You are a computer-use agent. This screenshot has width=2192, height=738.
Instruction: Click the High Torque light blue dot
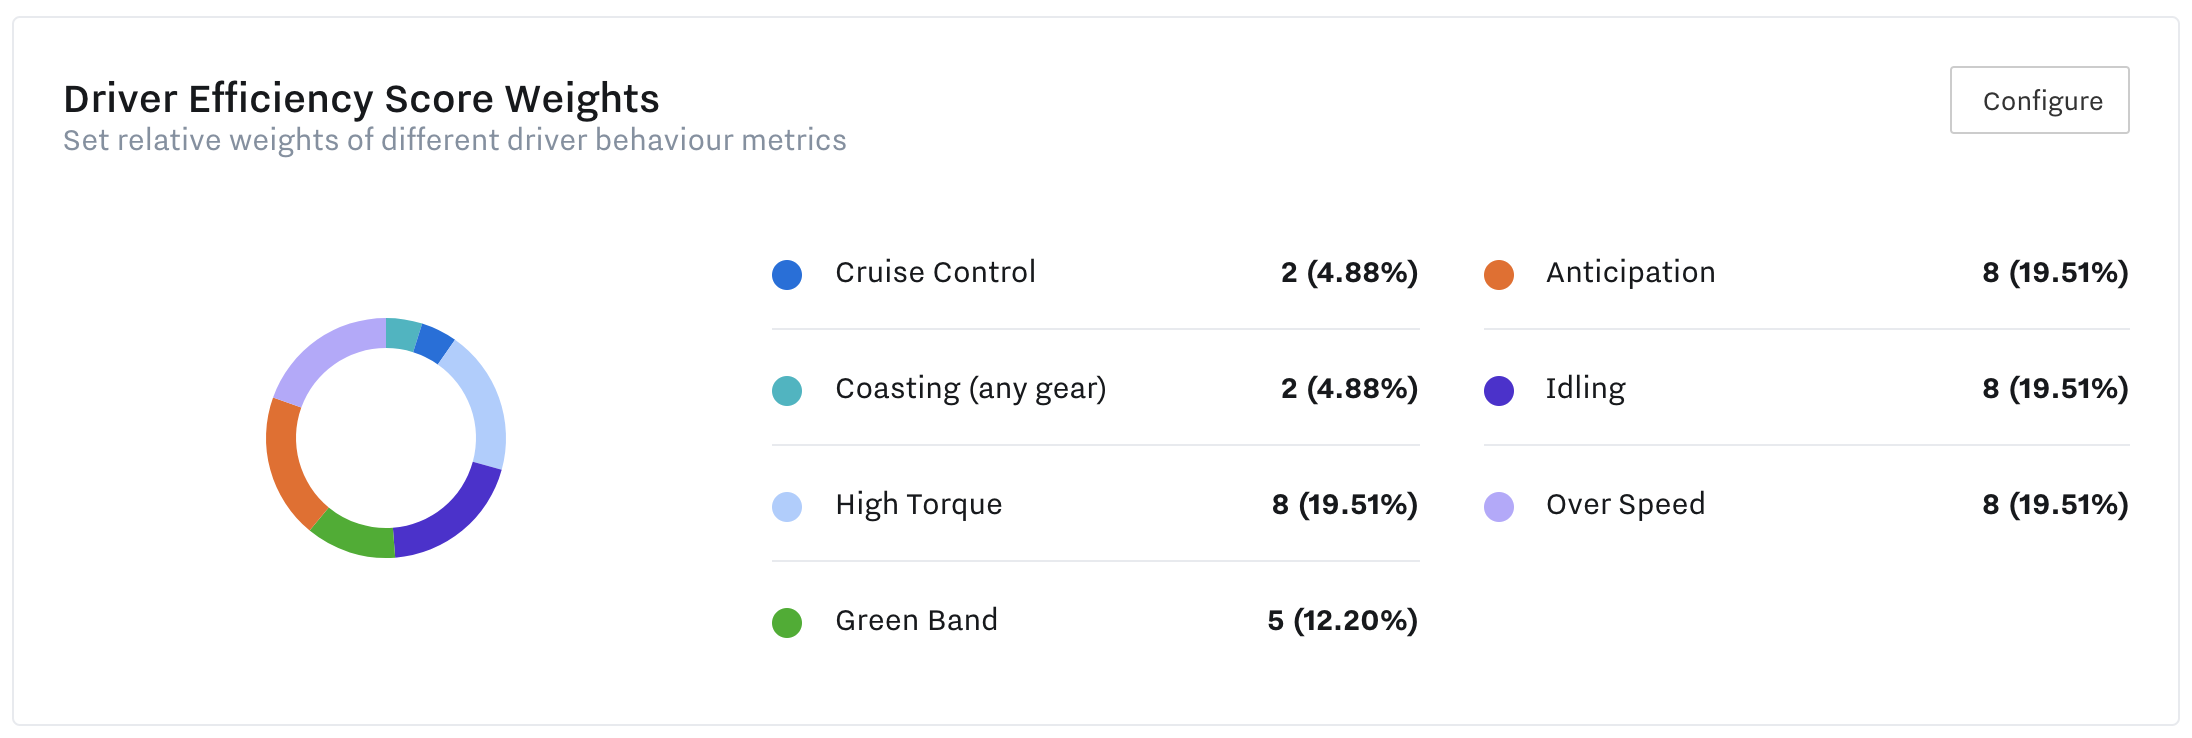[x=787, y=507]
